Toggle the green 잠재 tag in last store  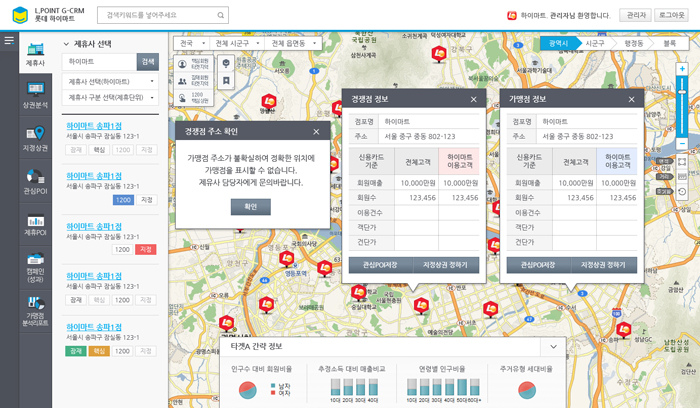pos(76,351)
